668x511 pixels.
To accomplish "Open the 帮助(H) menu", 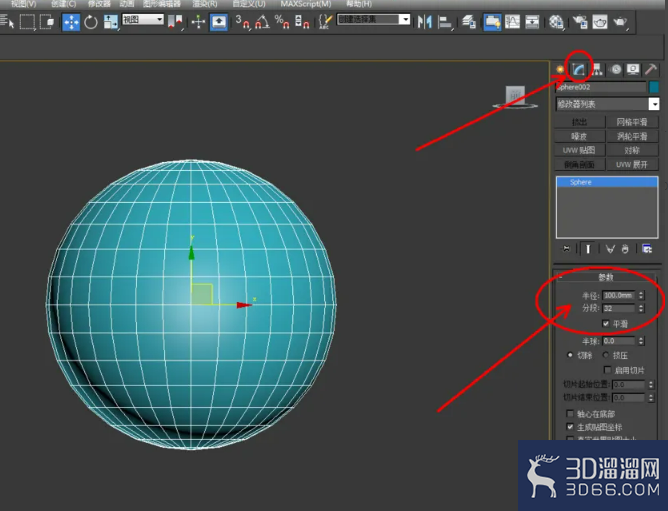I will pyautogui.click(x=359, y=4).
